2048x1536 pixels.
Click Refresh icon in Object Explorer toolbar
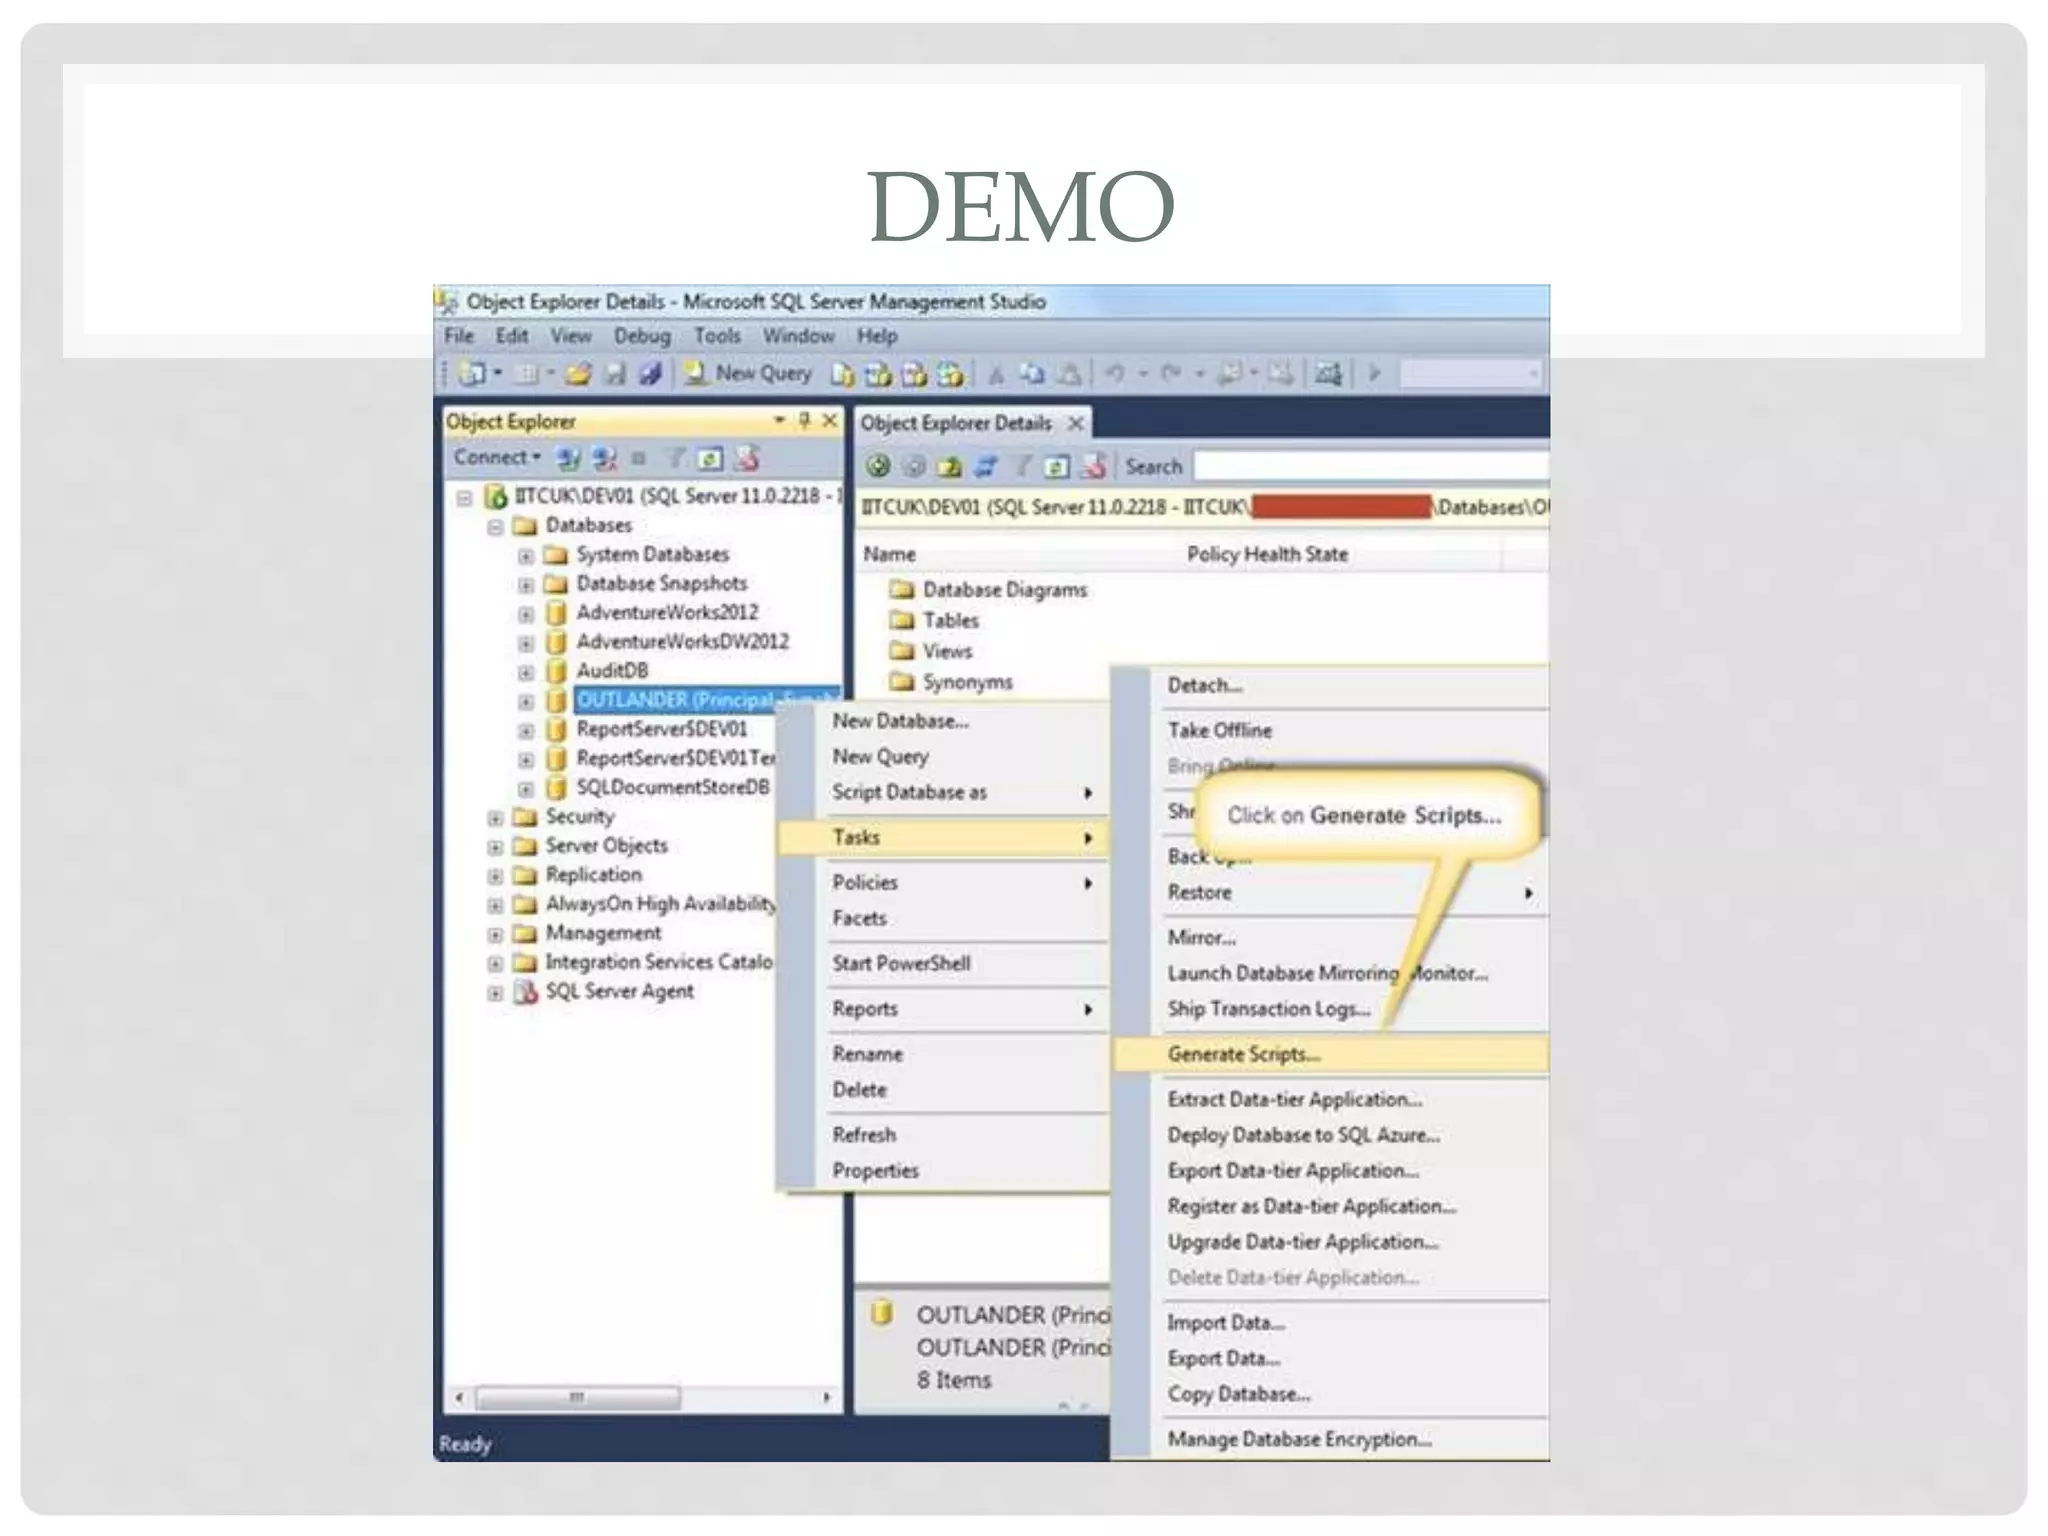(710, 459)
